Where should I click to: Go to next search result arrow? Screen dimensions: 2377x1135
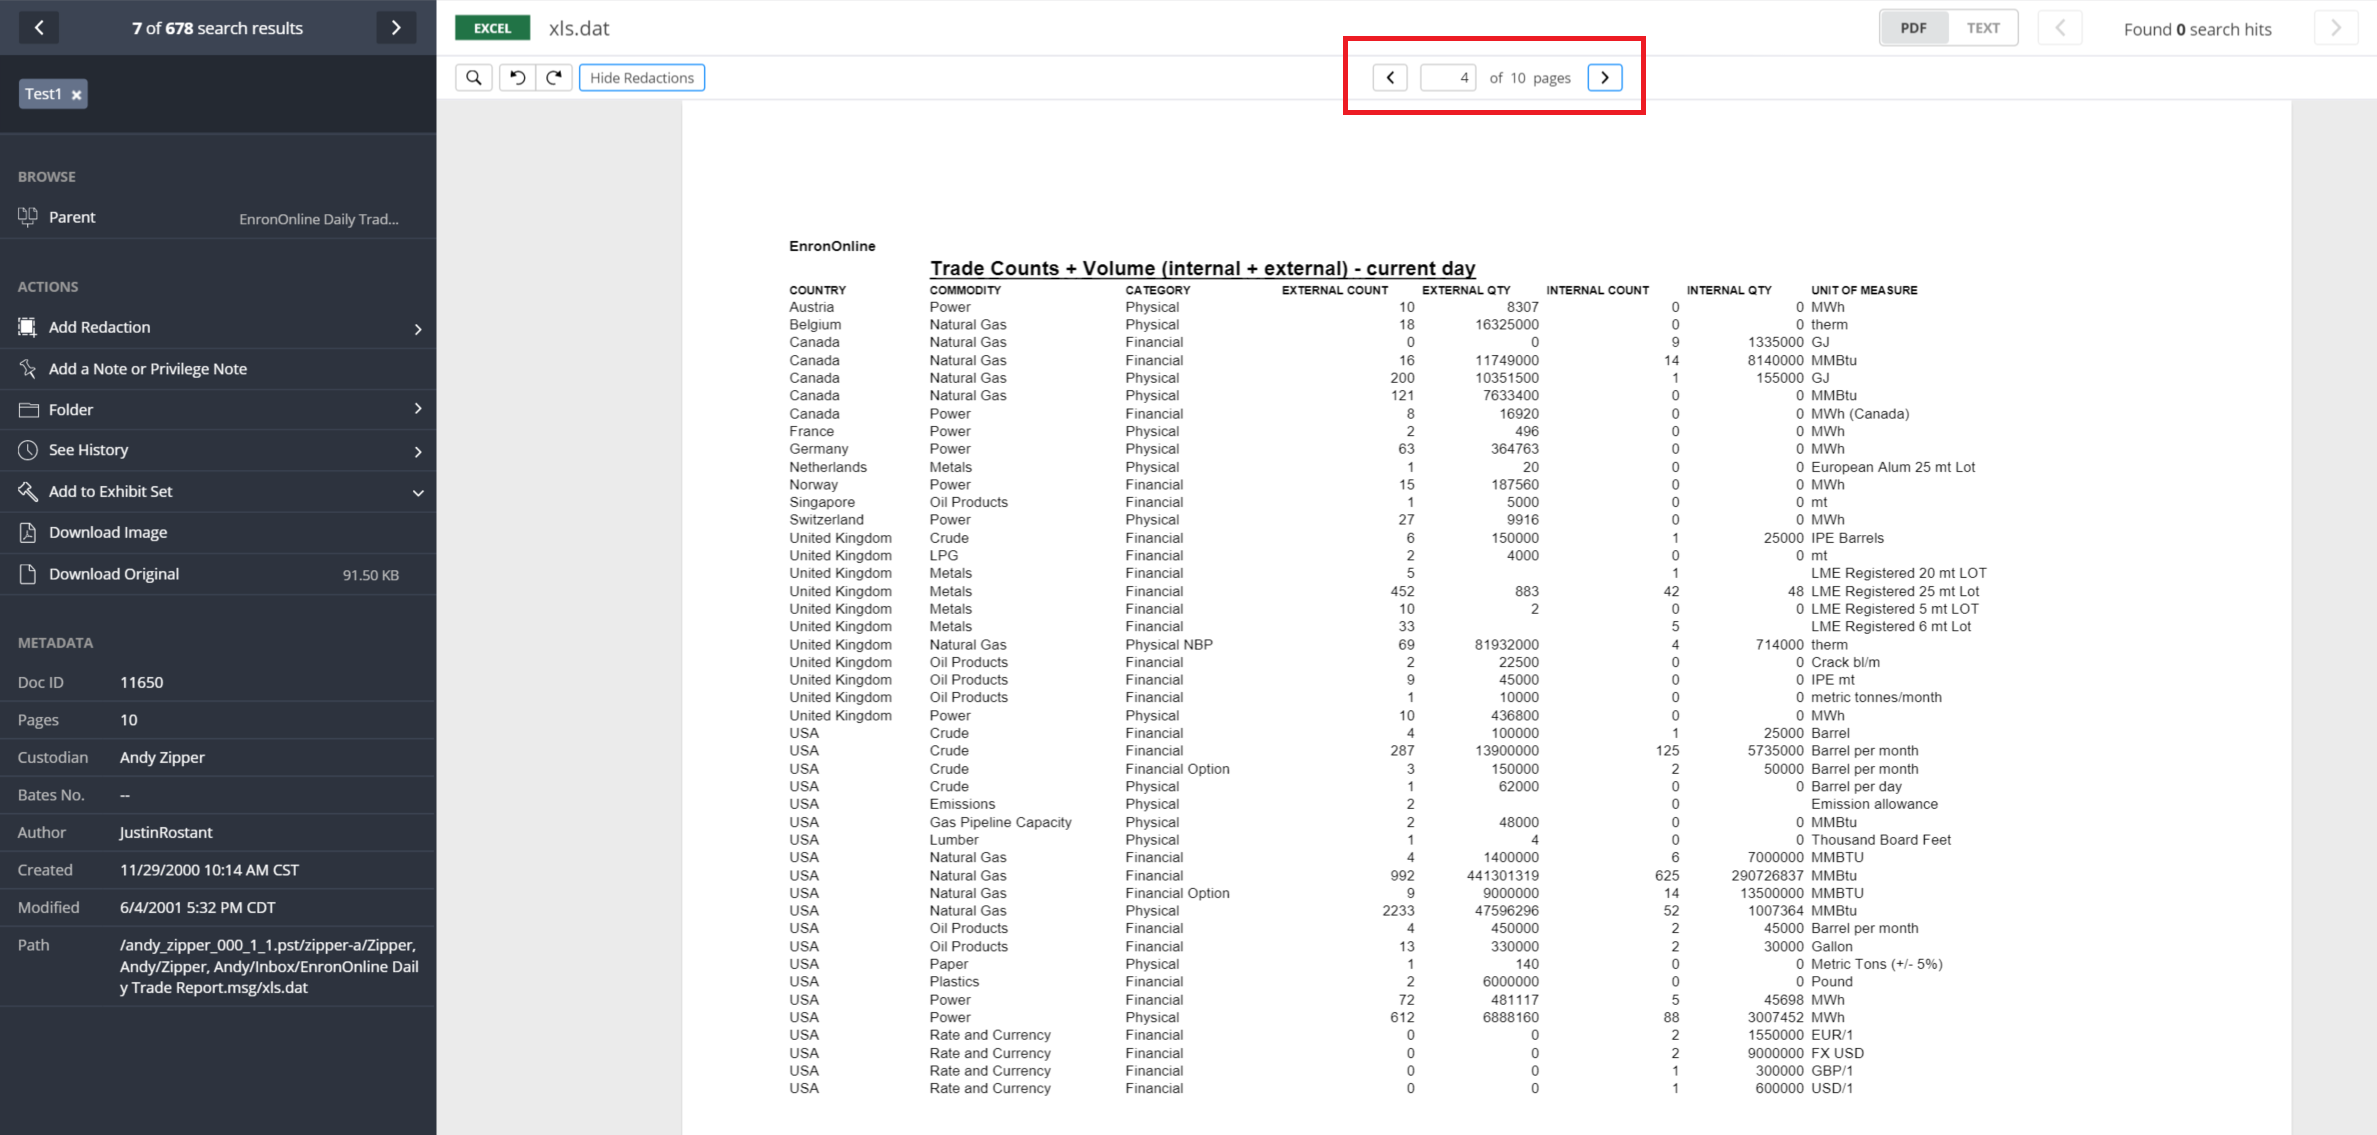click(x=396, y=28)
